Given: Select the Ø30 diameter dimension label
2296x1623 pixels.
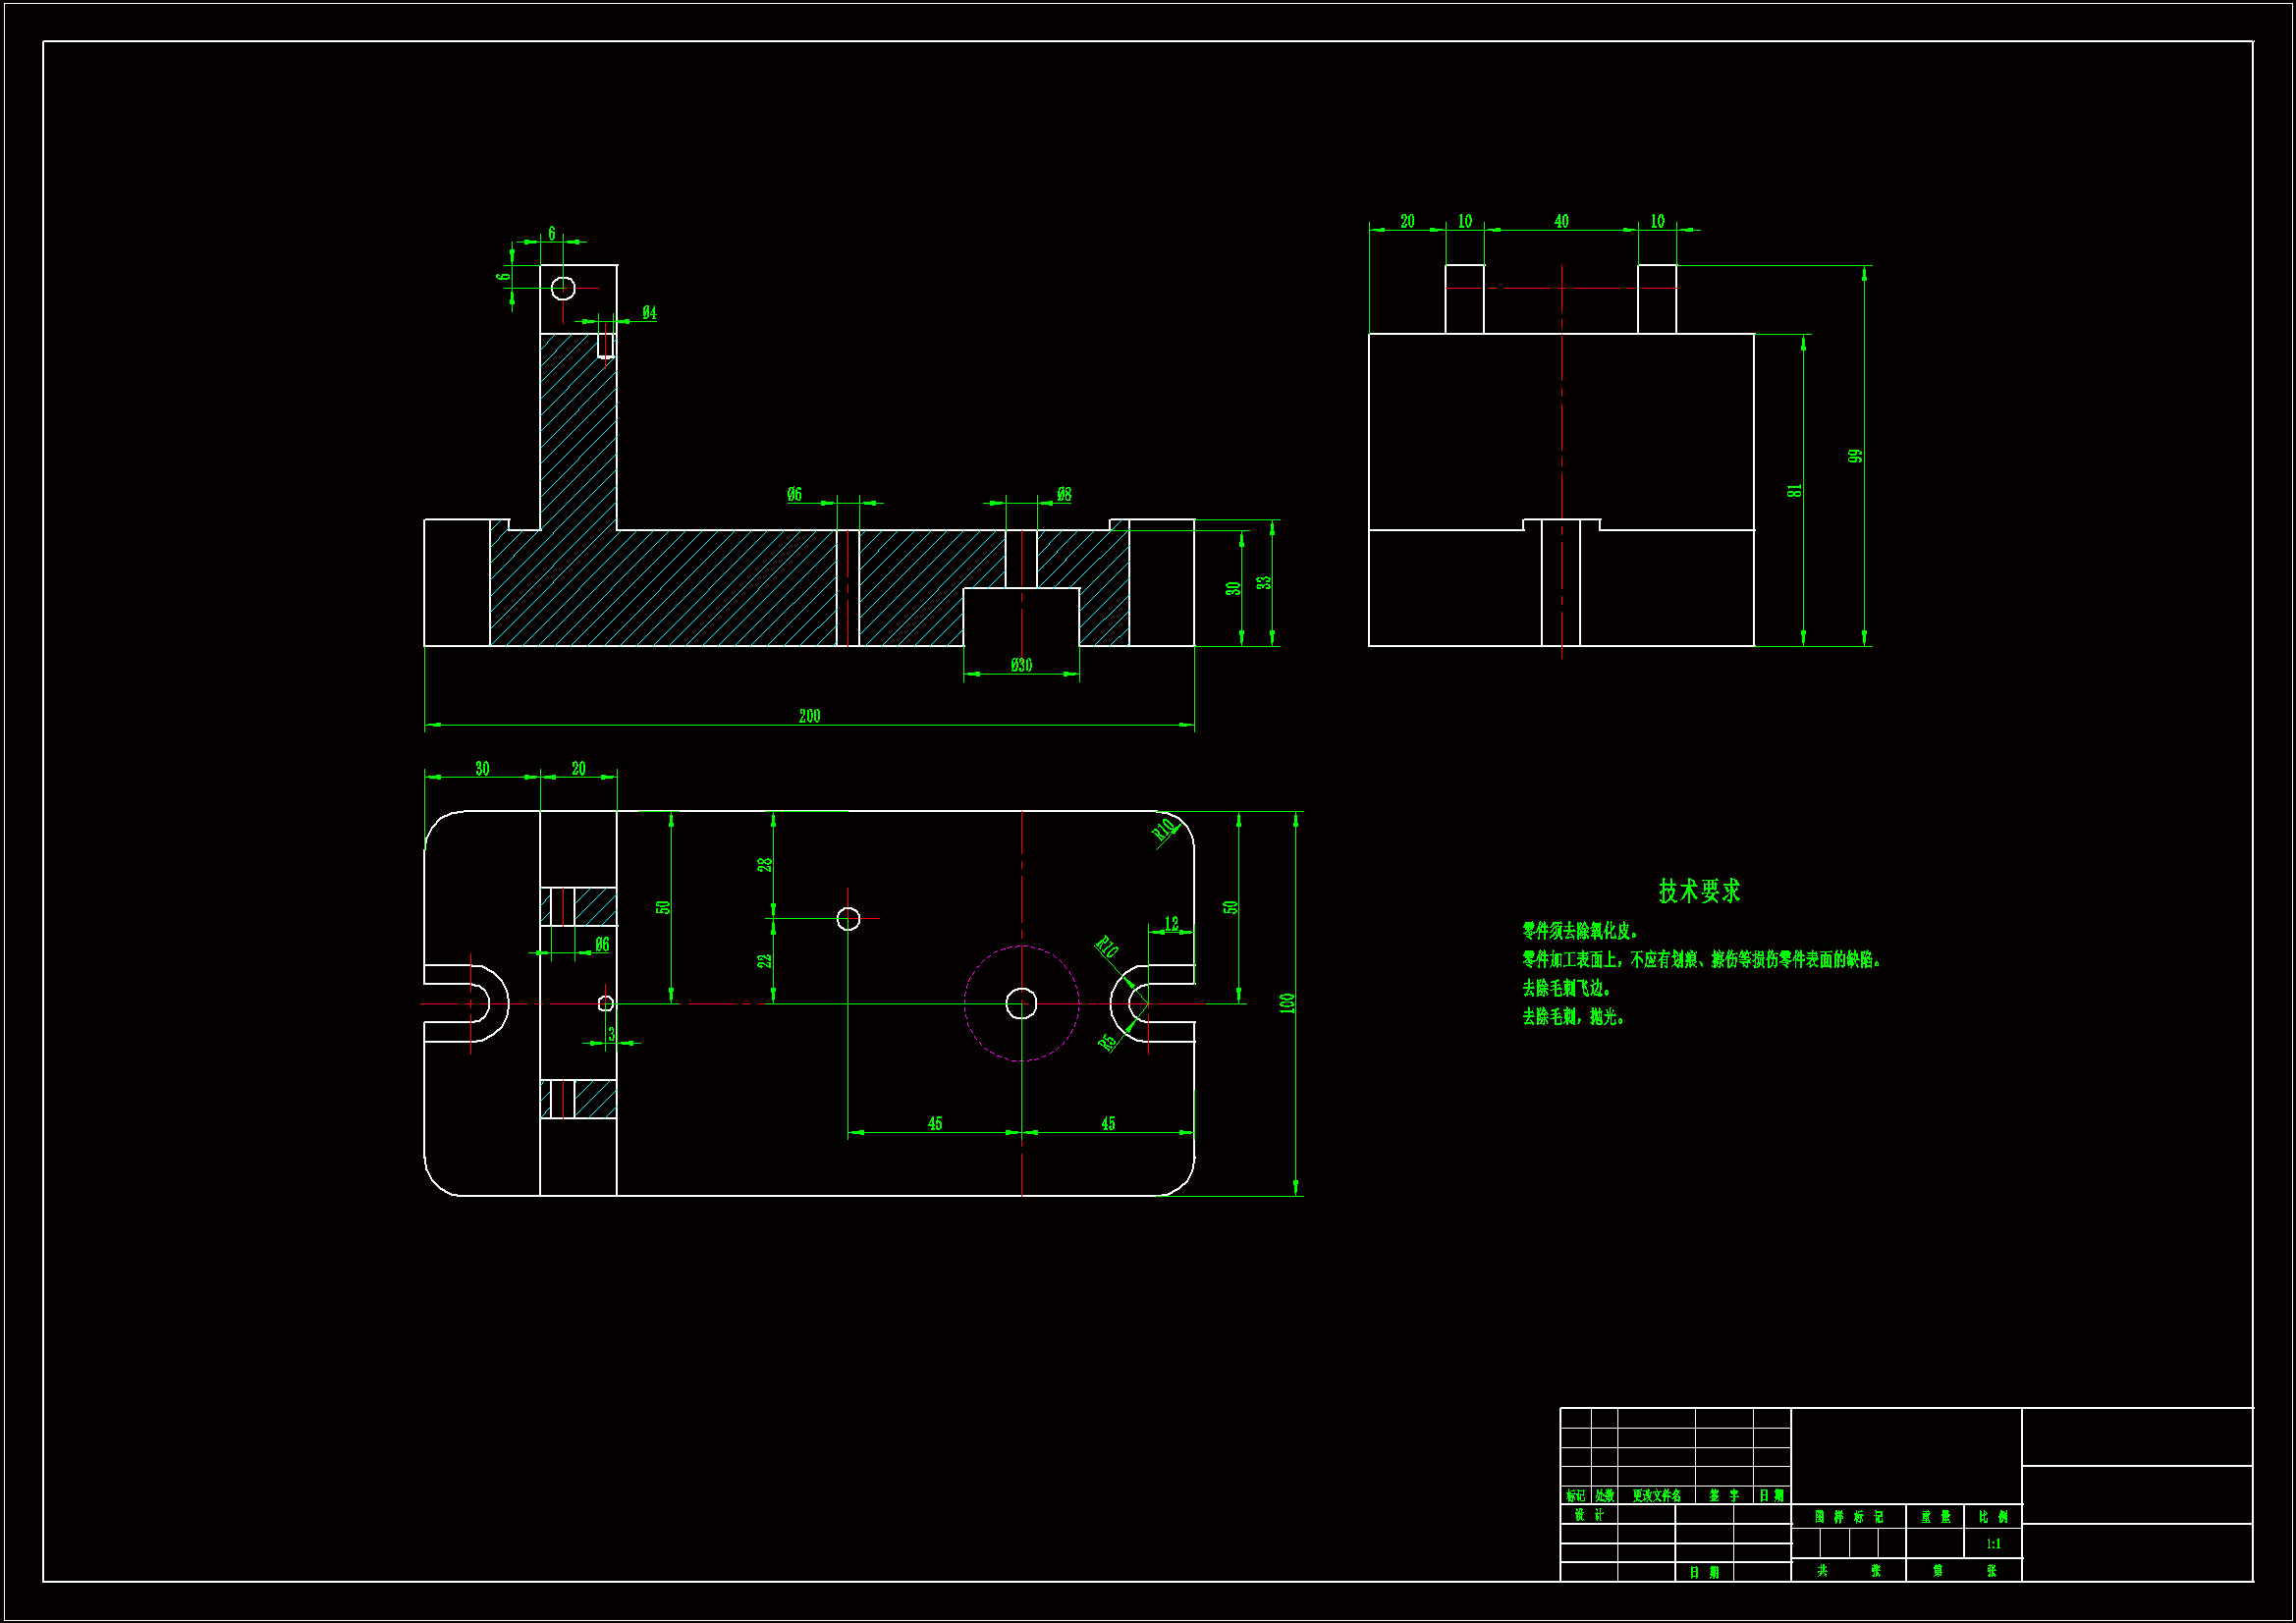Looking at the screenshot, I should pyautogui.click(x=1020, y=665).
